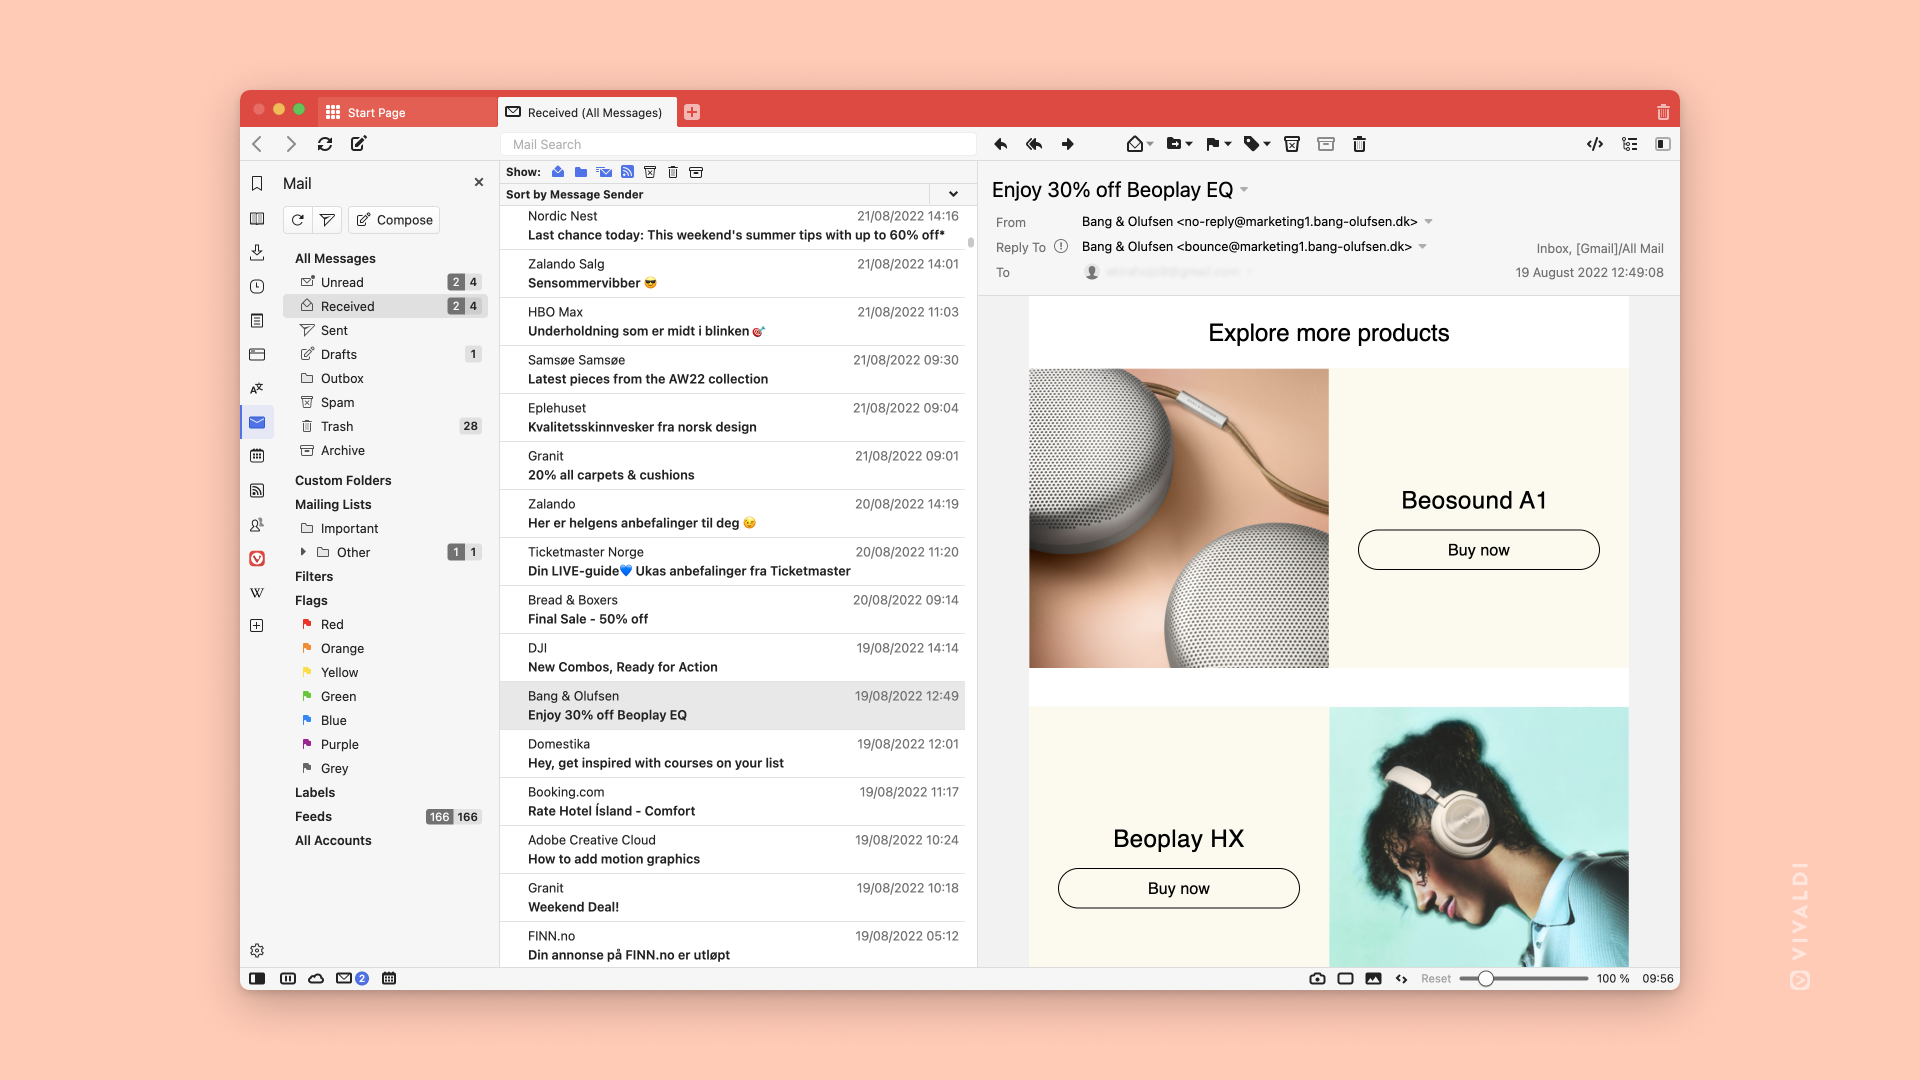The width and height of the screenshot is (1920, 1080).
Task: Toggle show feeds filter
Action: point(627,172)
